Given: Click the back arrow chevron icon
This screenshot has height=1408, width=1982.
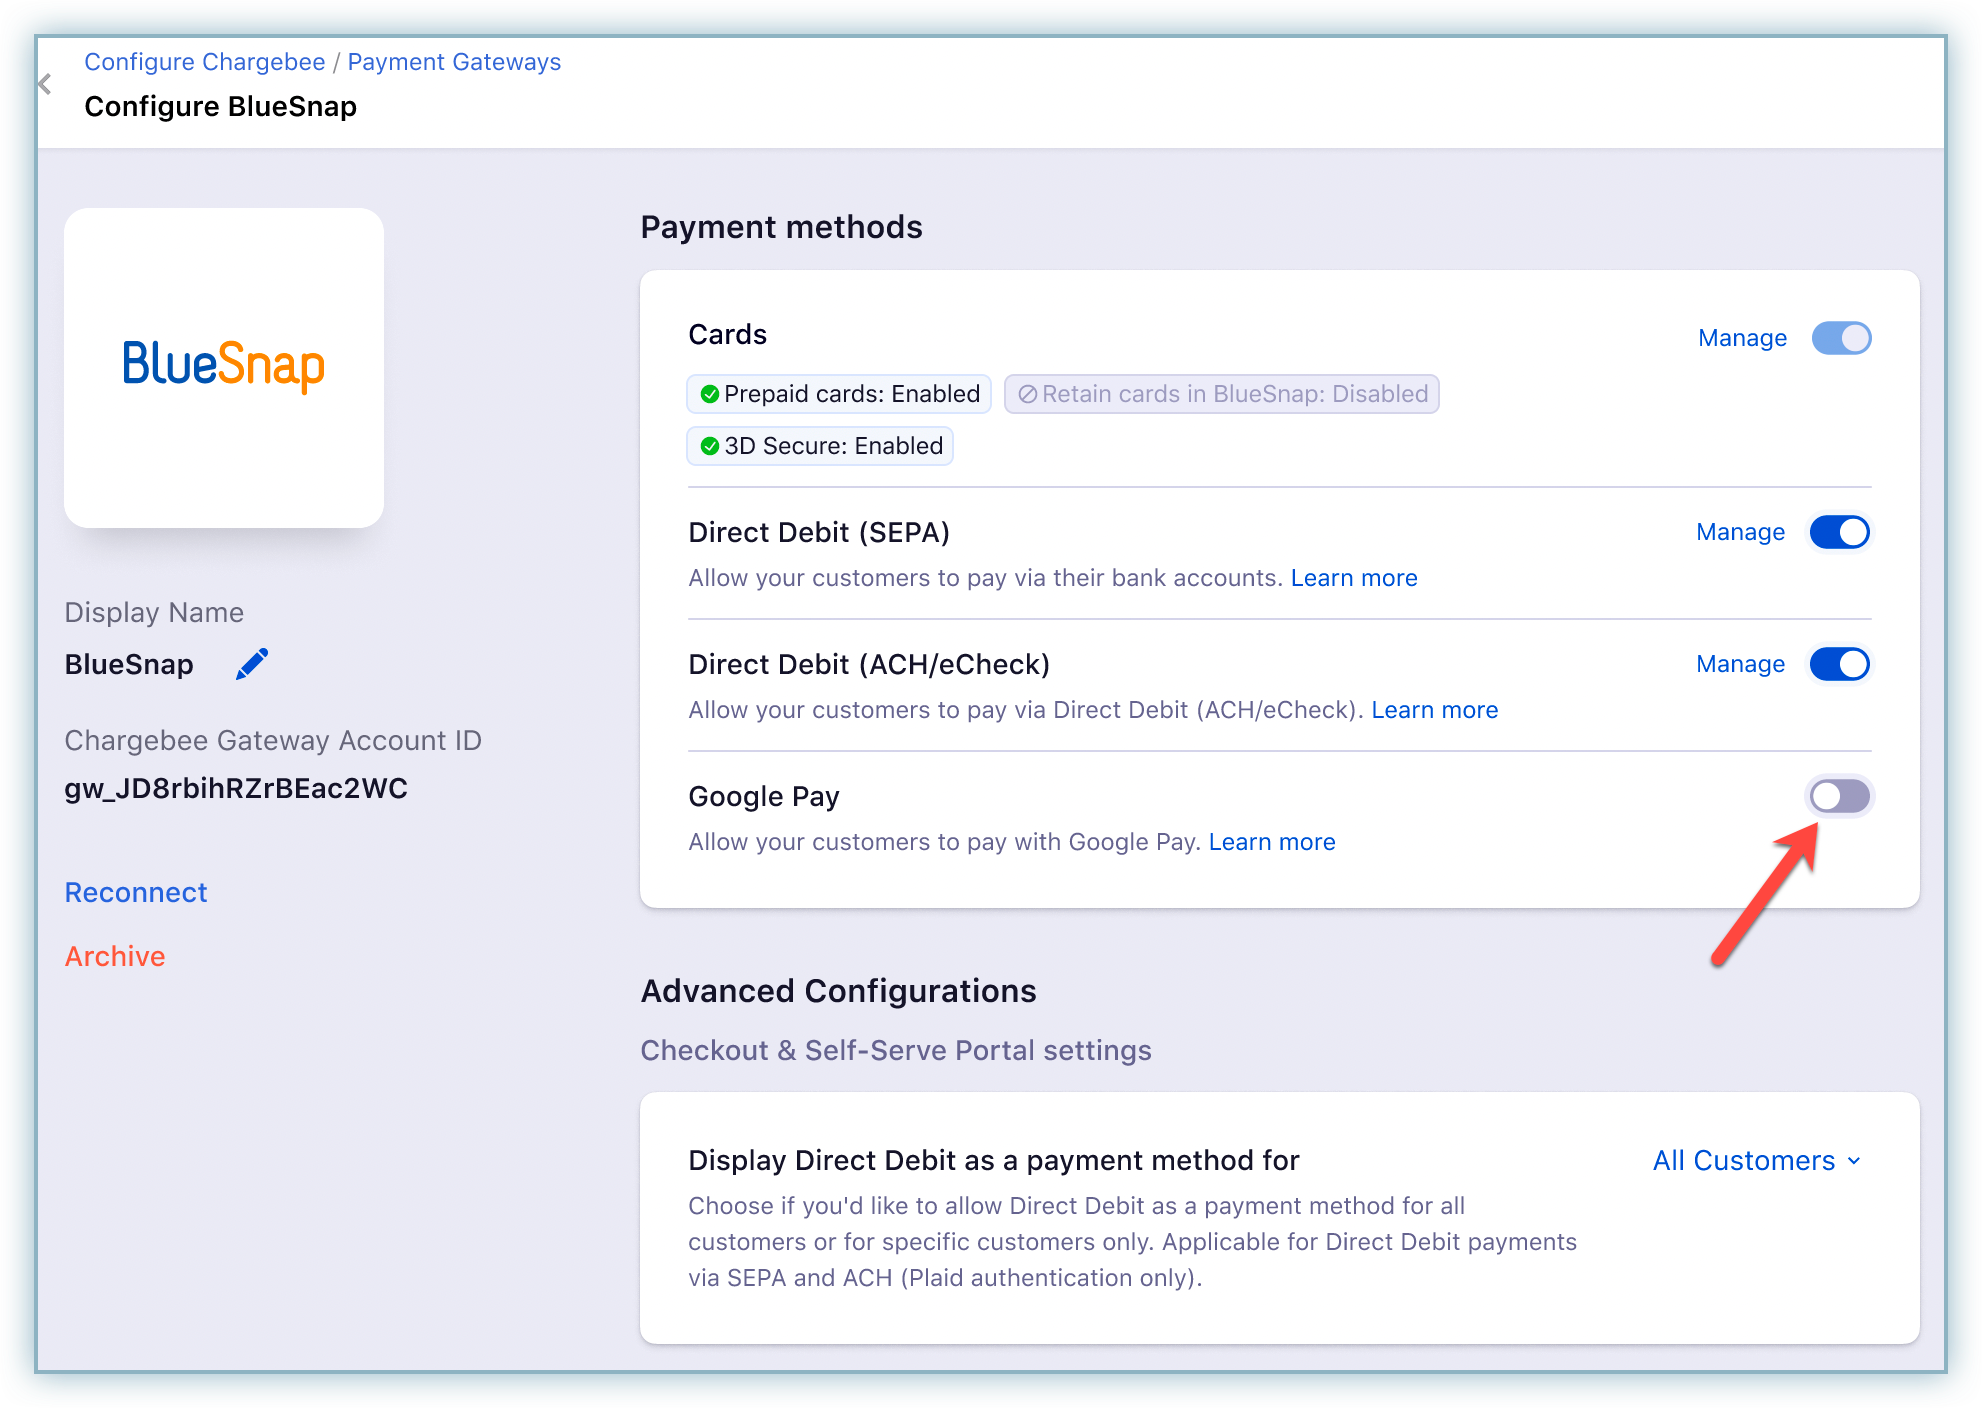Looking at the screenshot, I should [45, 85].
